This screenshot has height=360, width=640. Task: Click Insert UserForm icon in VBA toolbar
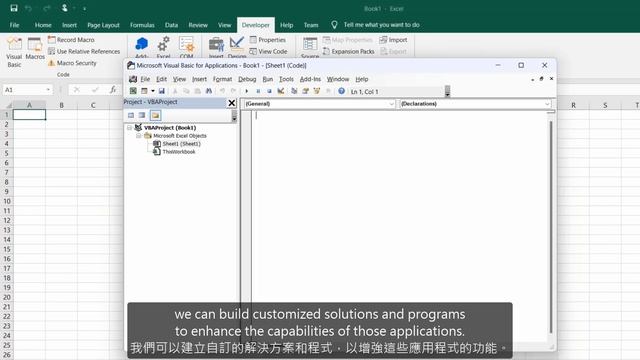(x=144, y=91)
